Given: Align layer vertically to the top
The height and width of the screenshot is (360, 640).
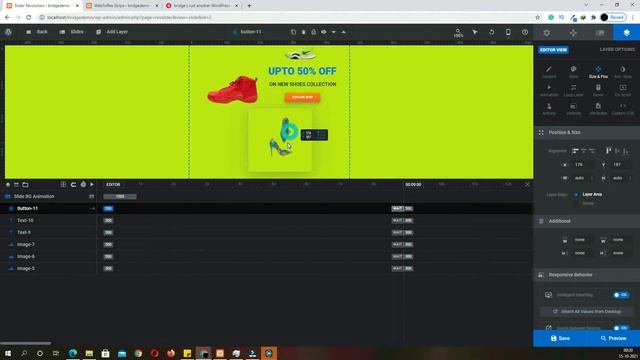Looking at the screenshot, I should 609,151.
